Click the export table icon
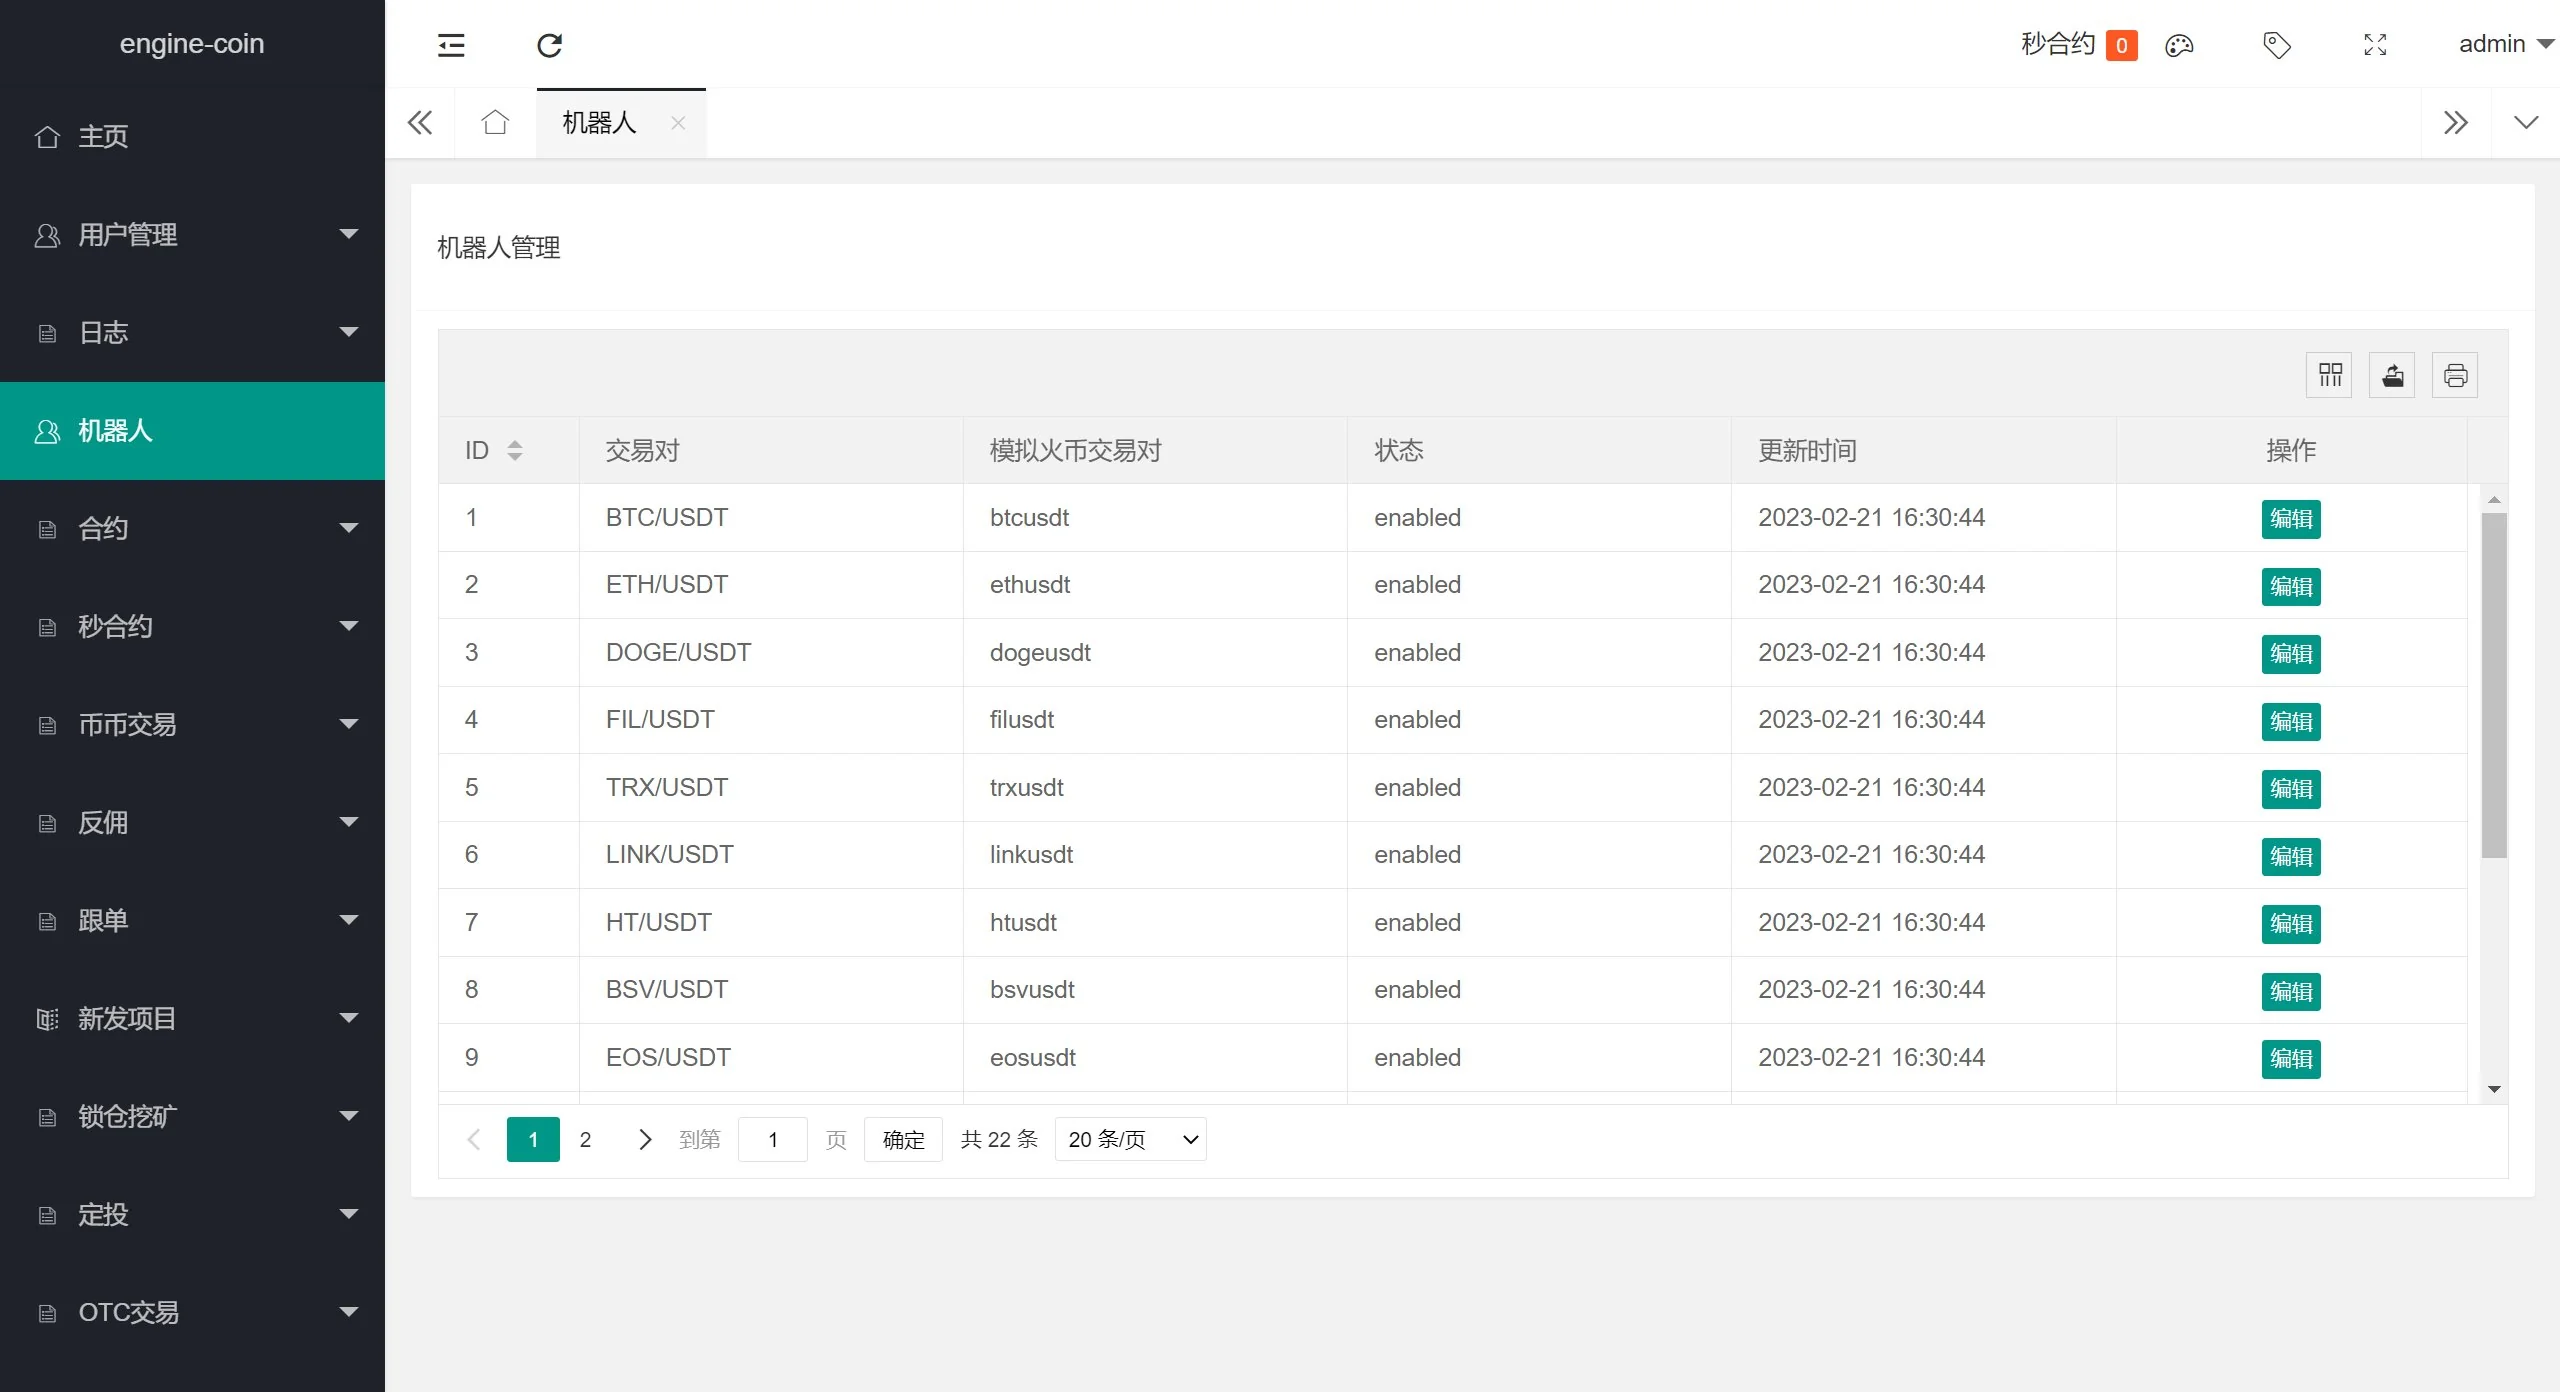Image resolution: width=2560 pixels, height=1392 pixels. (2392, 375)
